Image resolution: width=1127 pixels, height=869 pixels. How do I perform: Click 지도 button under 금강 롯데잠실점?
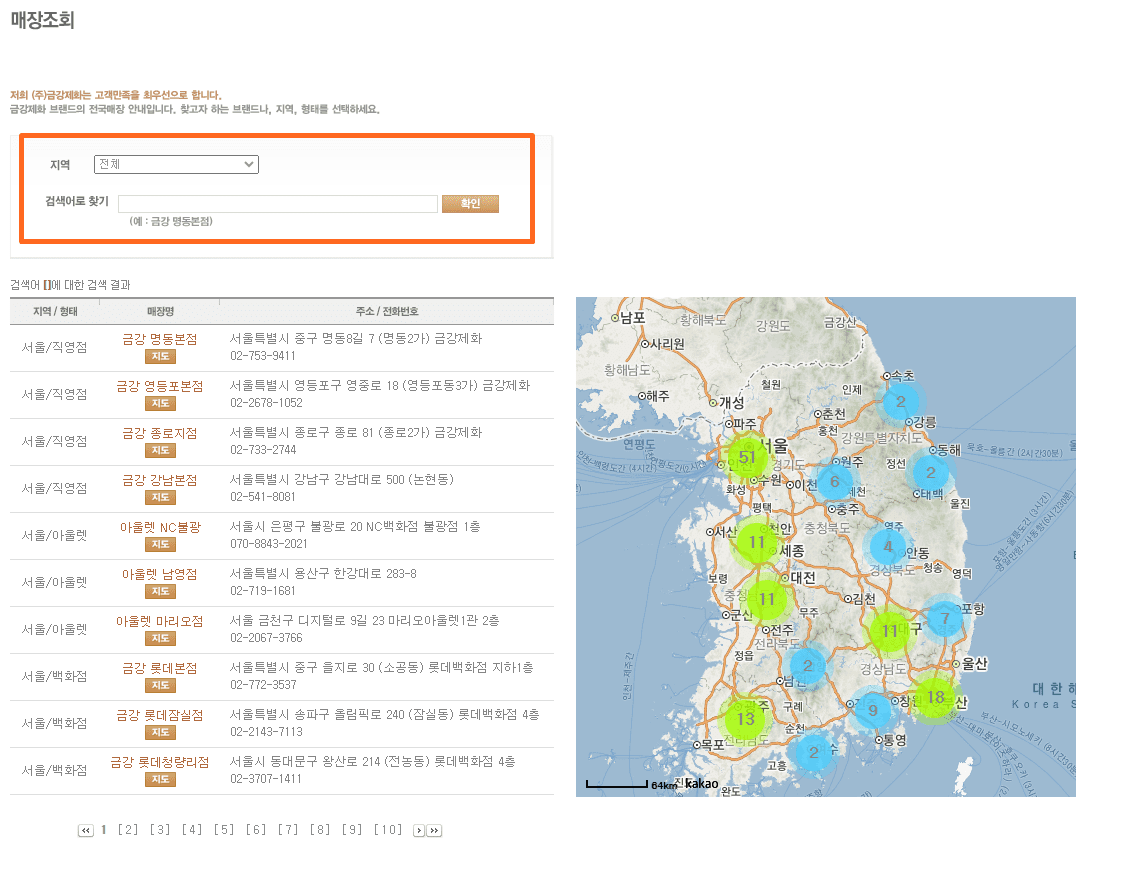[160, 732]
